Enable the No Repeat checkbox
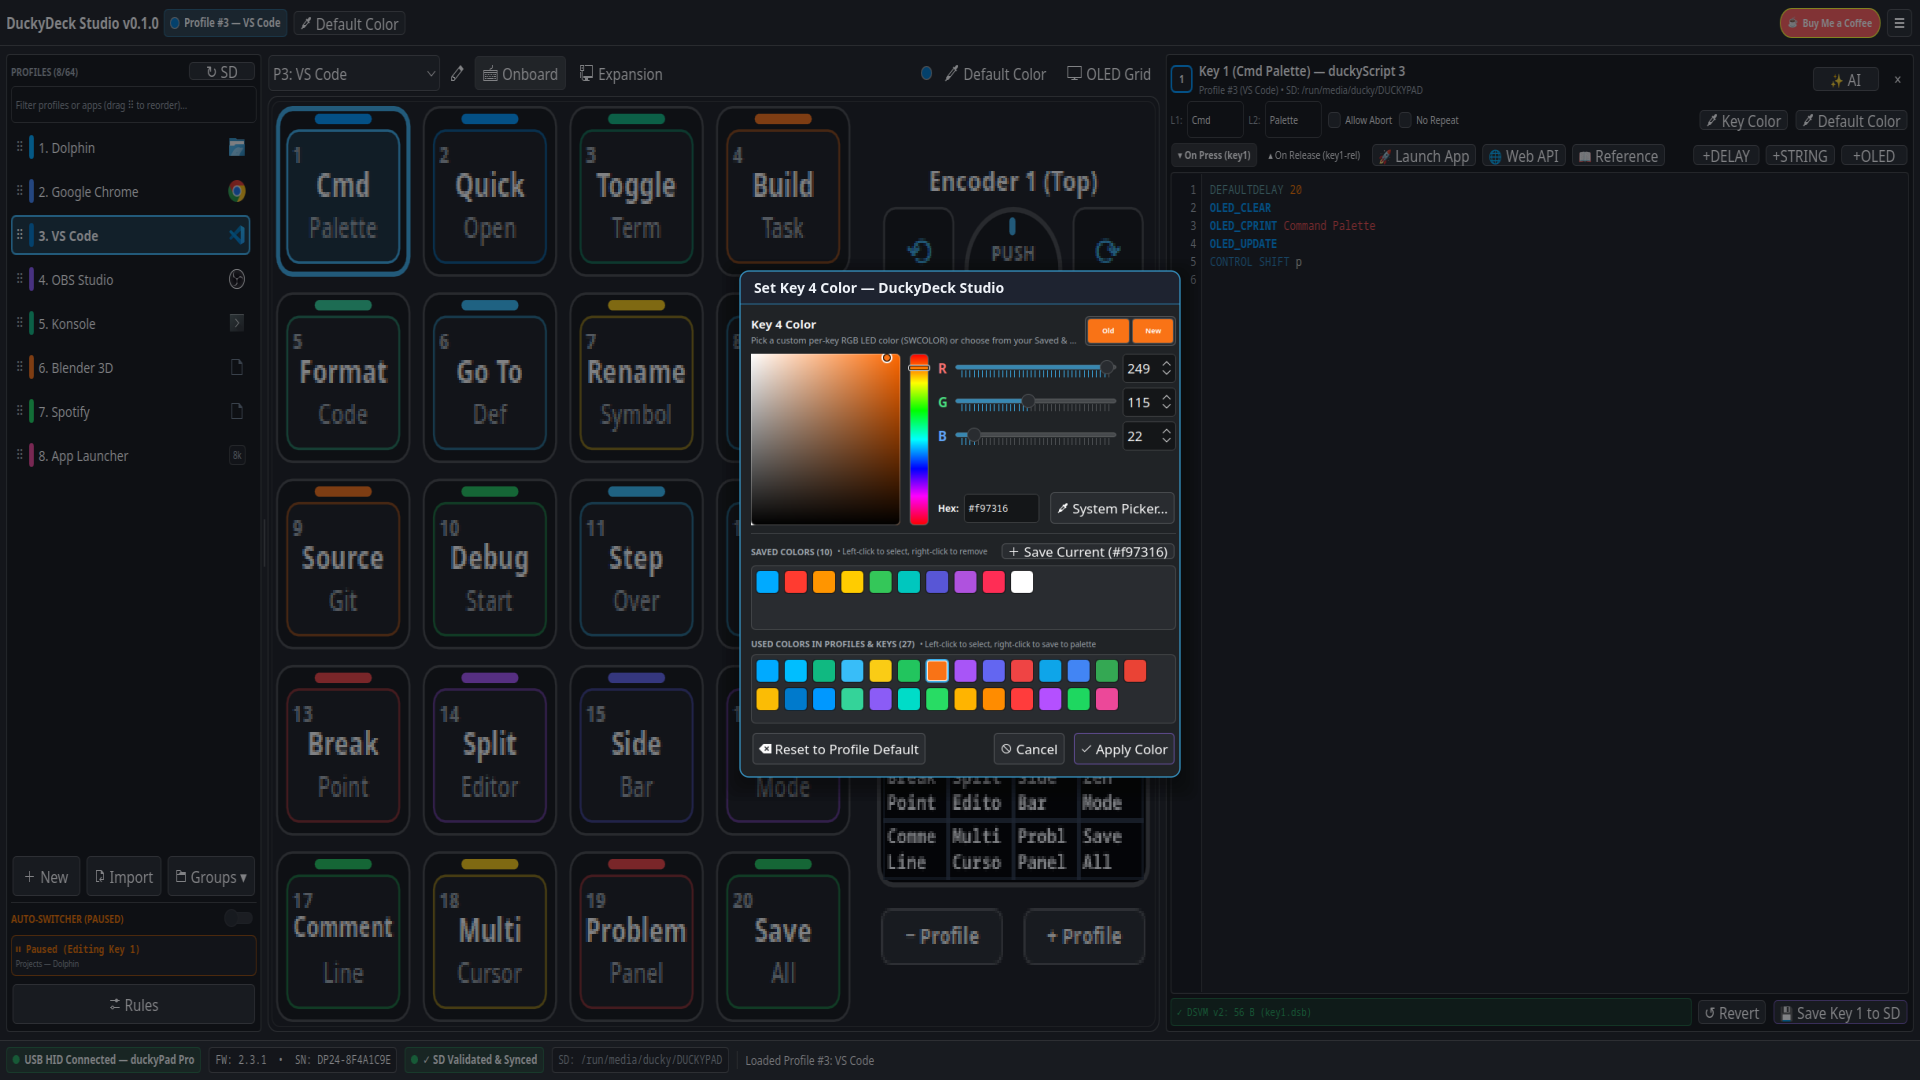Screen dimensions: 1920x1080 pos(1405,120)
